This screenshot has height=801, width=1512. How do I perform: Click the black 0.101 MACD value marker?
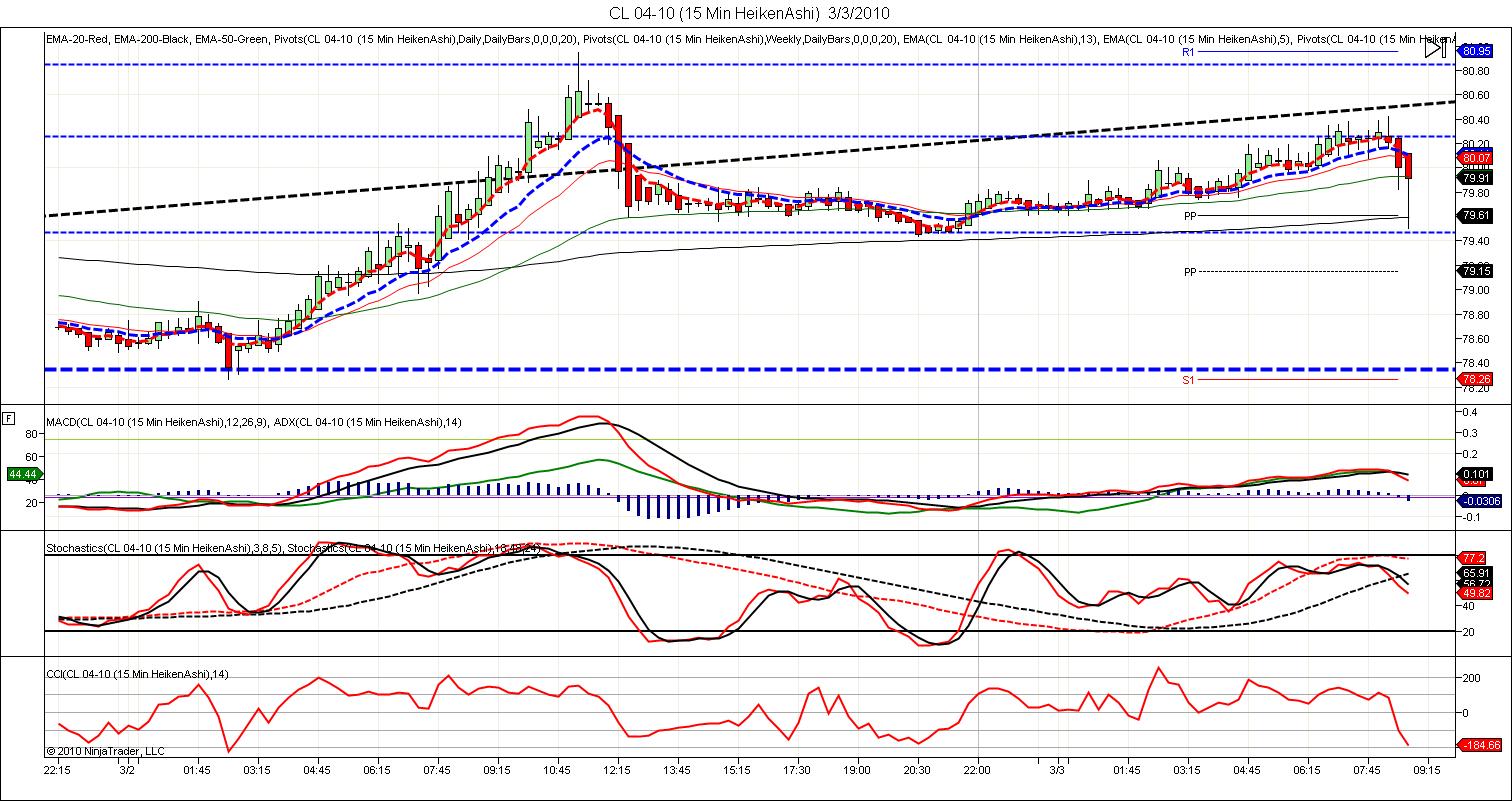pyautogui.click(x=1476, y=474)
